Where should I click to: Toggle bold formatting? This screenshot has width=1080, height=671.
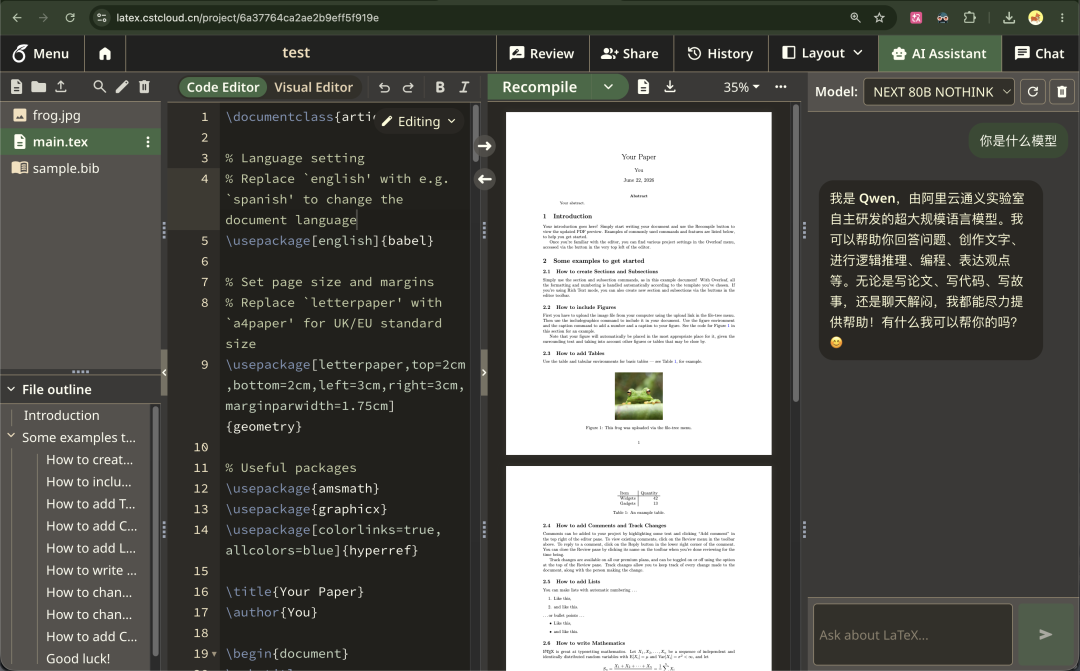[439, 87]
